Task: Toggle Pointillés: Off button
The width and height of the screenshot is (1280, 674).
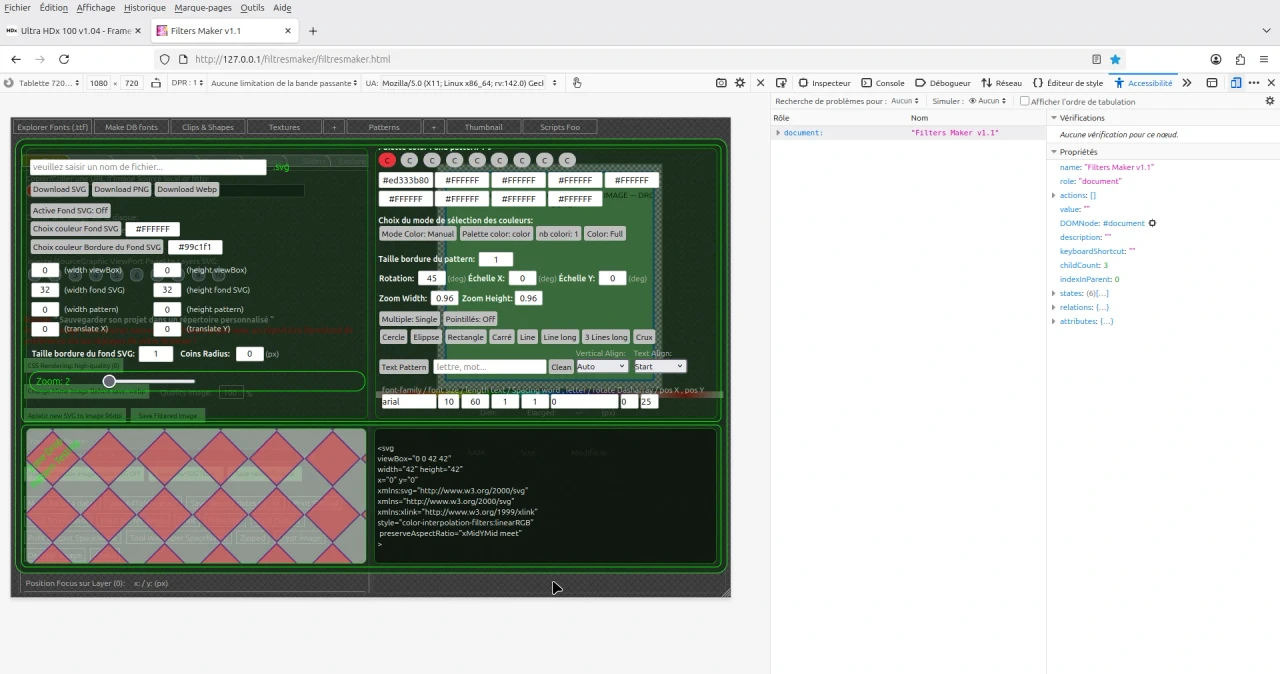Action: (x=470, y=319)
